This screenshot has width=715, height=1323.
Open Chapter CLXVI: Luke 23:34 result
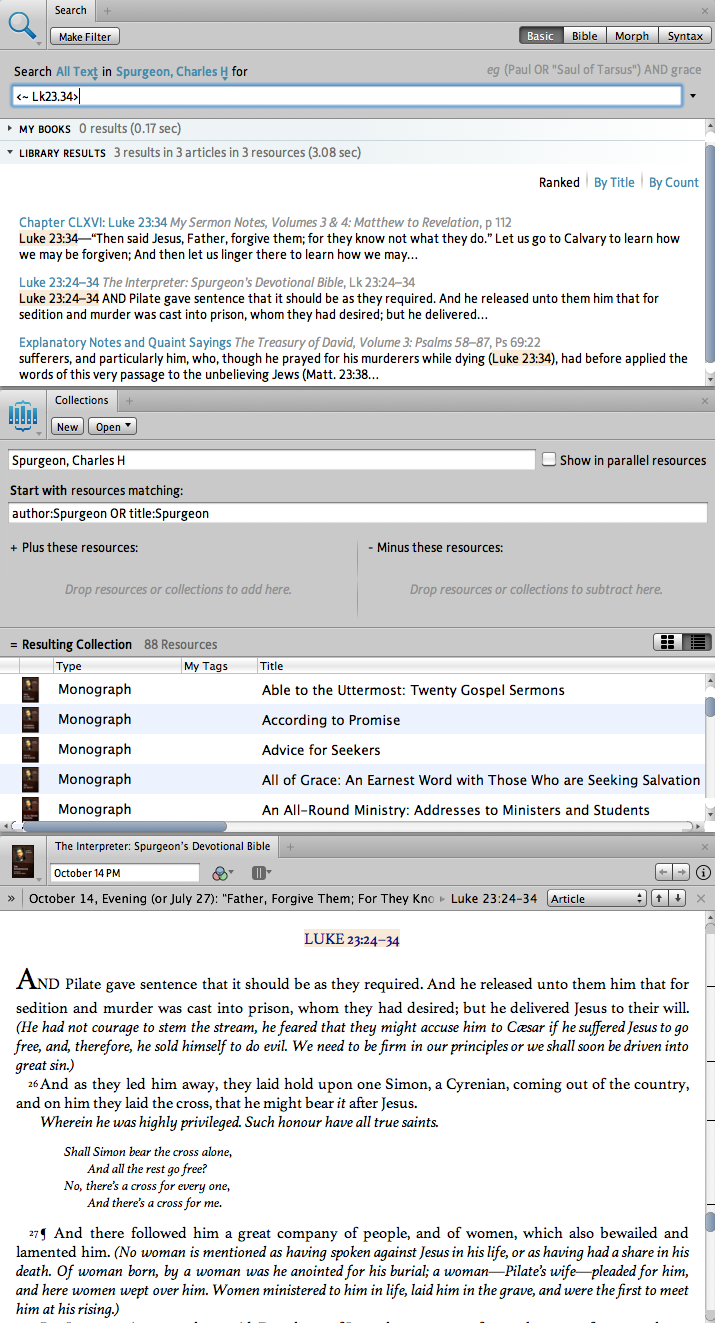coord(93,222)
